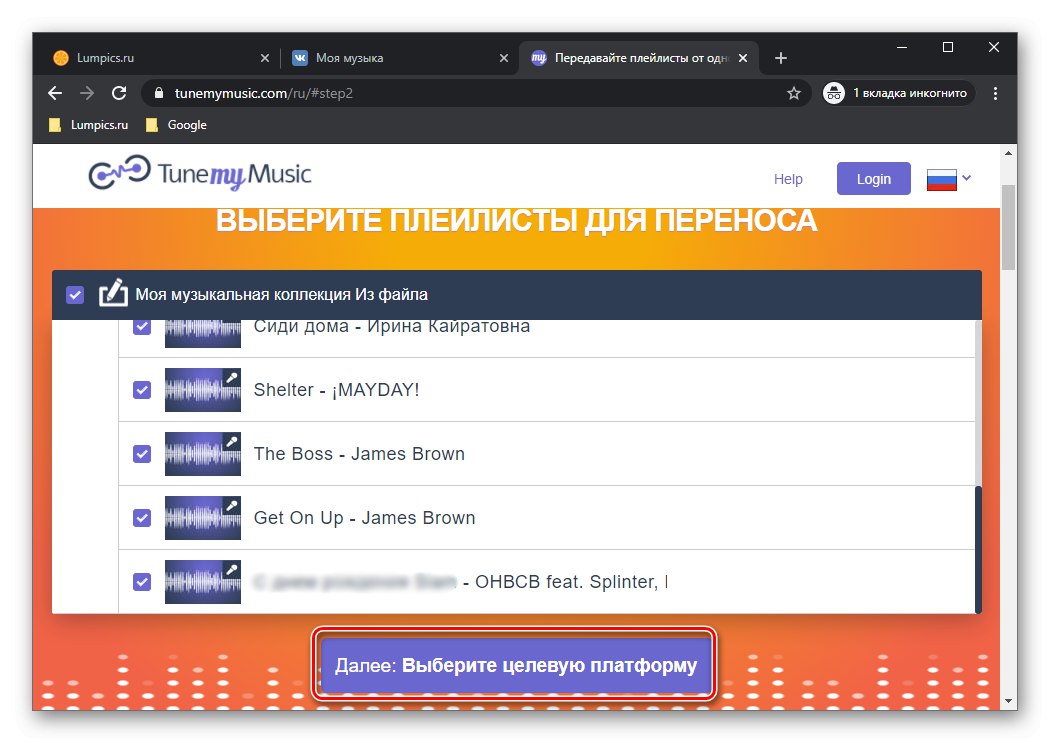Uncheck "The Boss - James Brown" track
The width and height of the screenshot is (1050, 743).
tap(141, 453)
